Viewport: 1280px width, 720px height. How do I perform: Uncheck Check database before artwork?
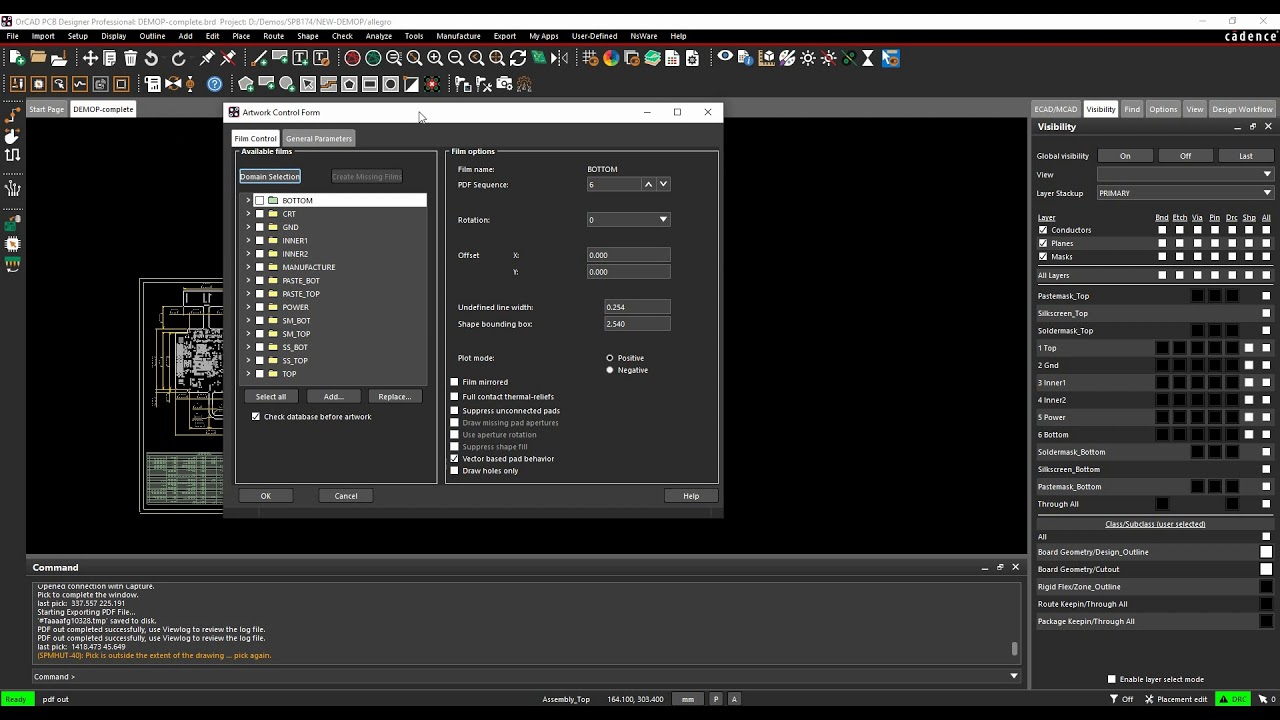pos(256,417)
